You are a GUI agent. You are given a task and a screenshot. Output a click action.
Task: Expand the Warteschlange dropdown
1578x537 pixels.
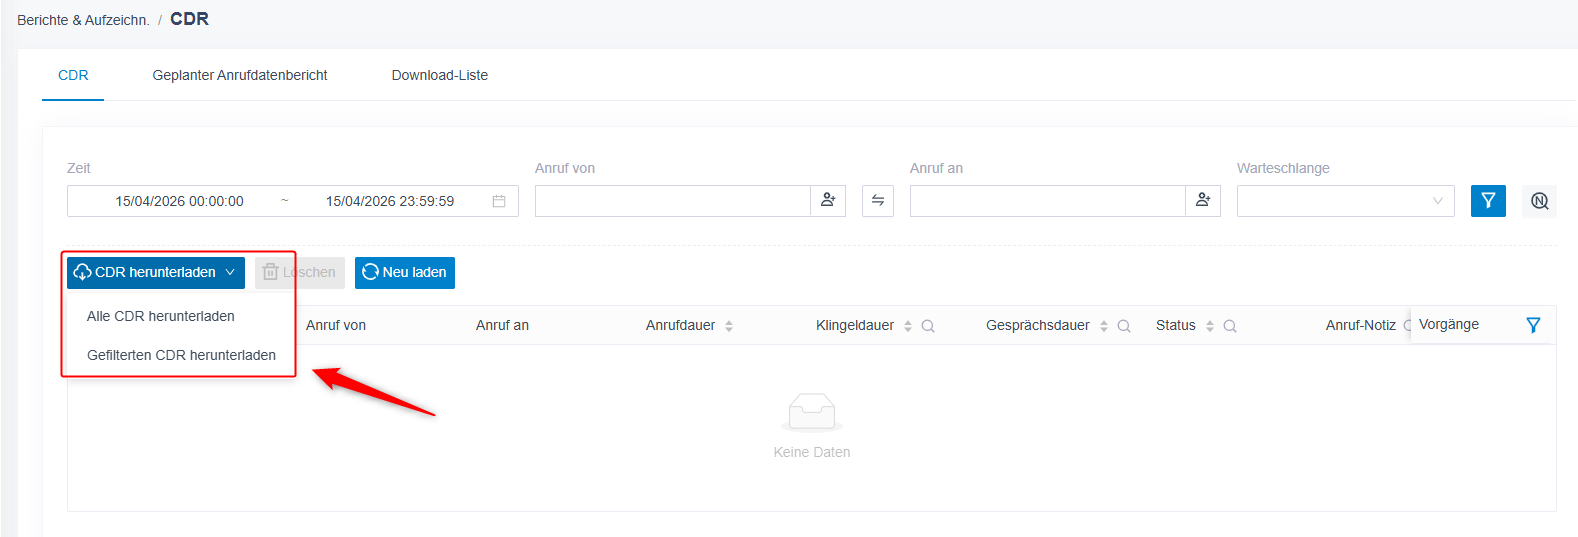click(x=1345, y=200)
